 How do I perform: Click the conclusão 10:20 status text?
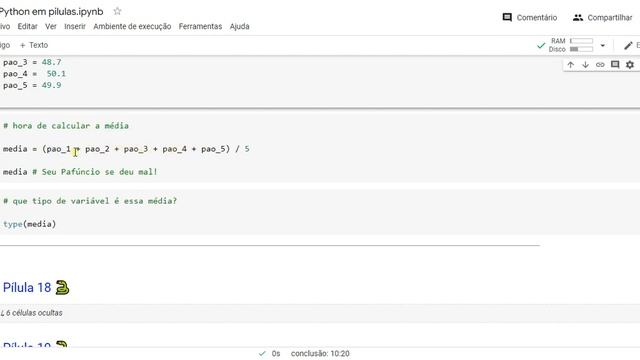tap(320, 353)
